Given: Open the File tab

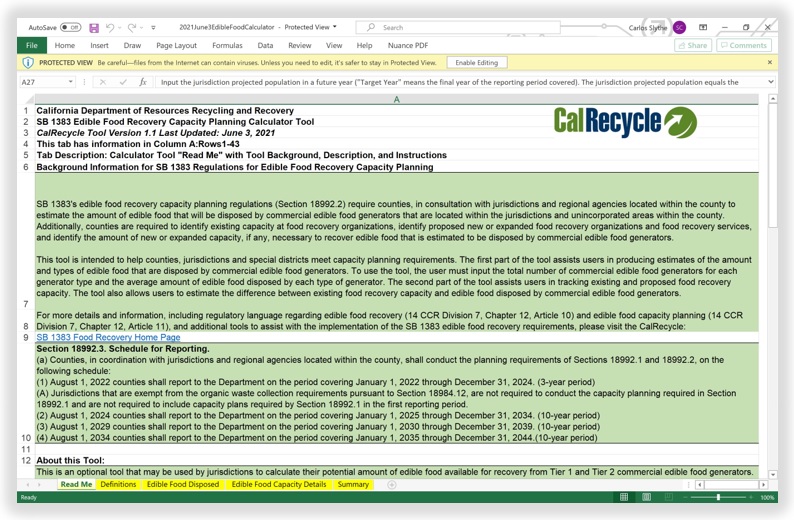Looking at the screenshot, I should pyautogui.click(x=31, y=46).
